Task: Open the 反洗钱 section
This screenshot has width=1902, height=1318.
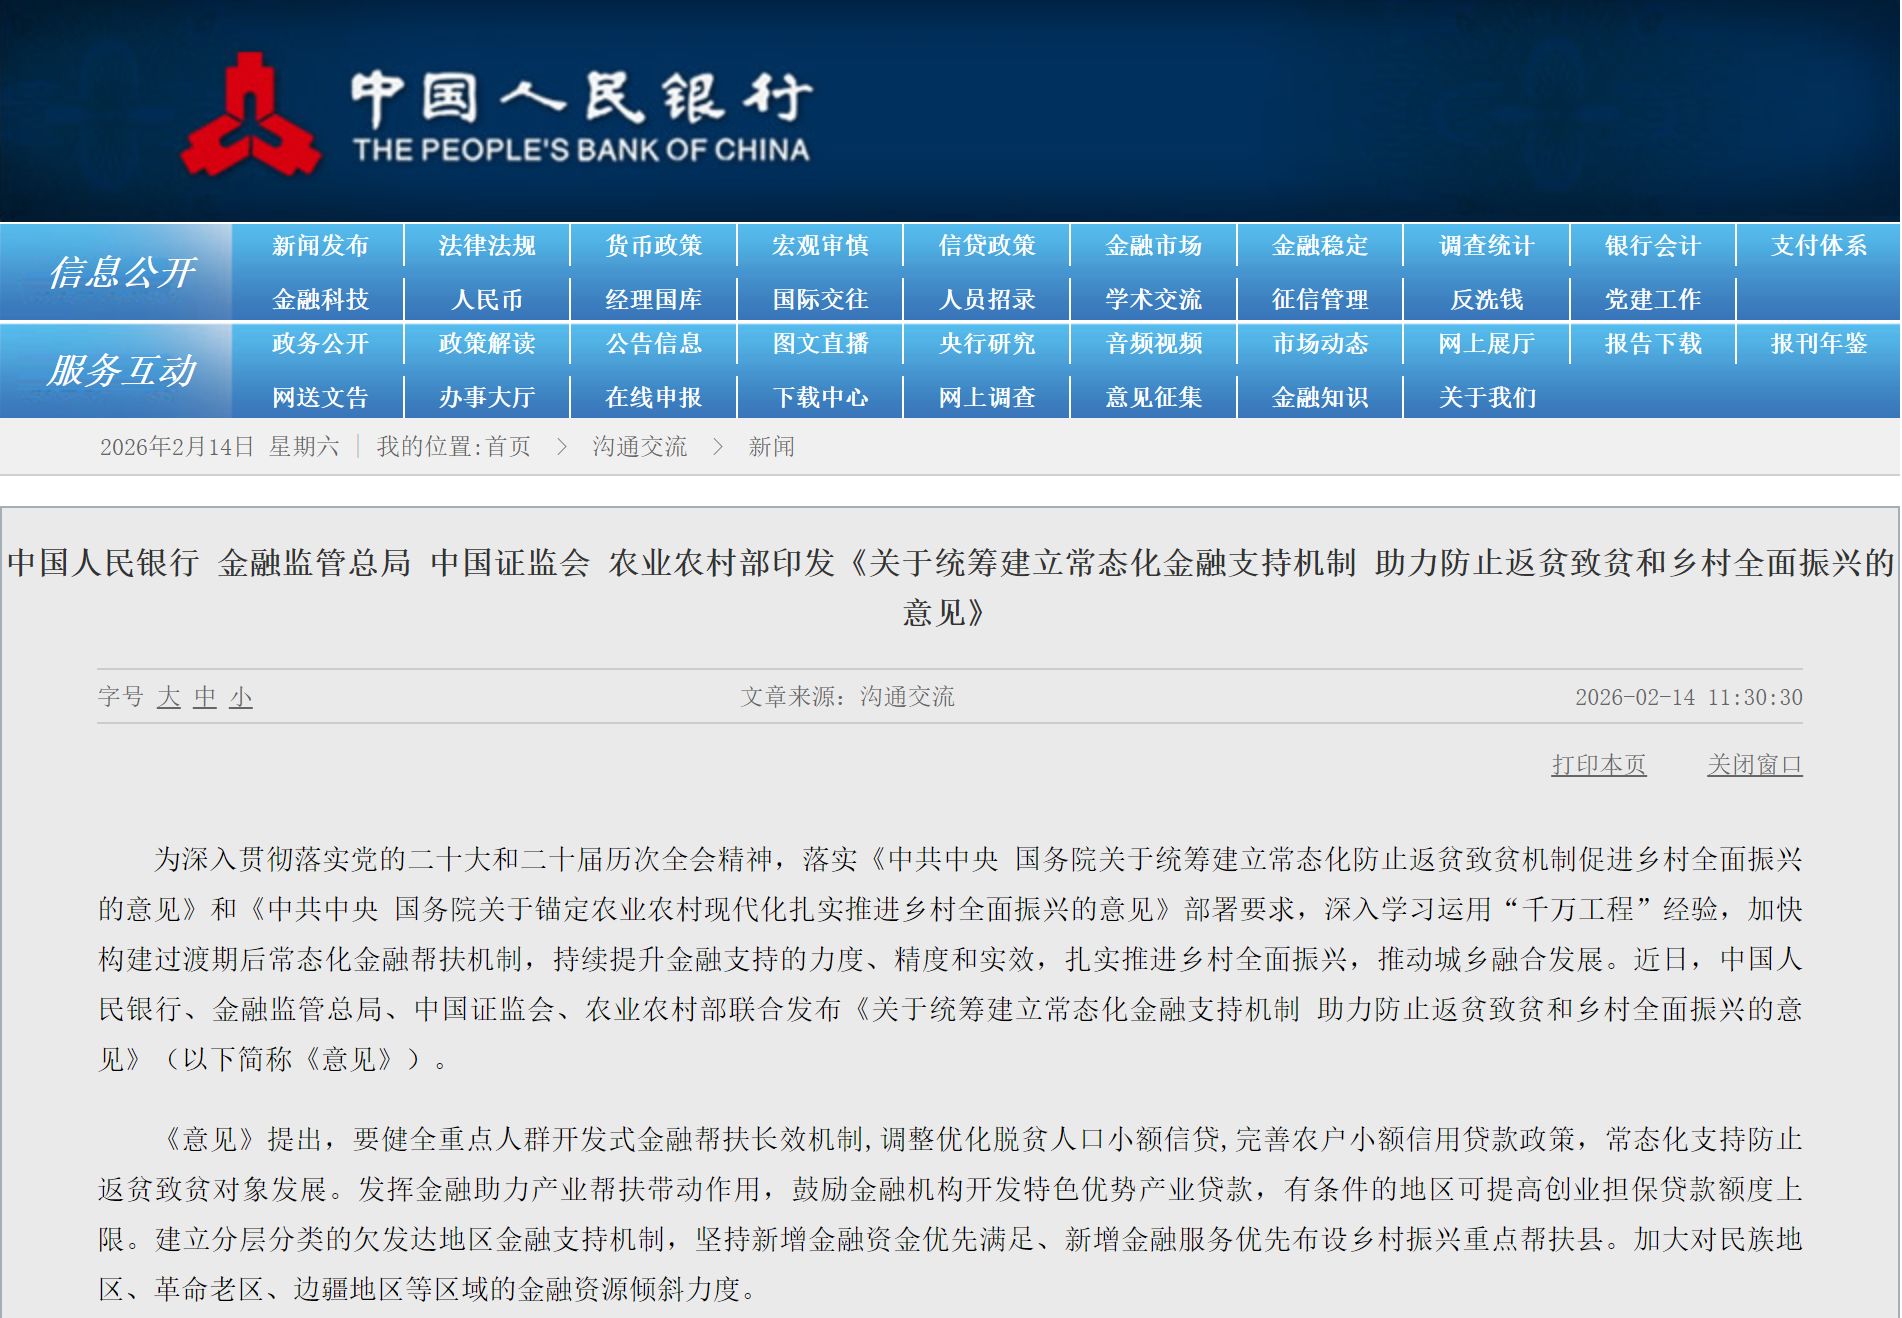Action: 1486,297
